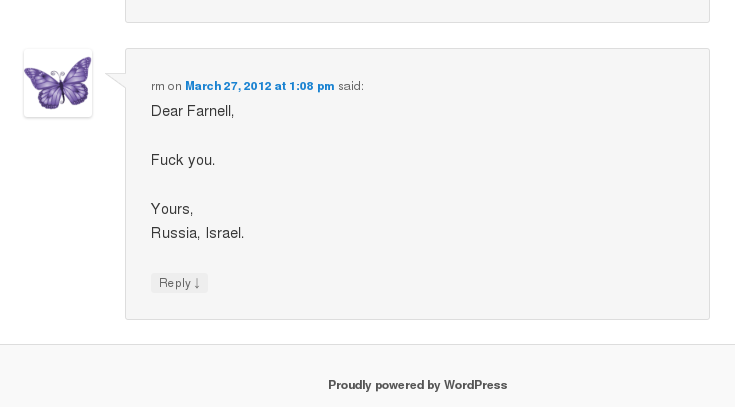Click the previous comment box at top

pos(417,10)
